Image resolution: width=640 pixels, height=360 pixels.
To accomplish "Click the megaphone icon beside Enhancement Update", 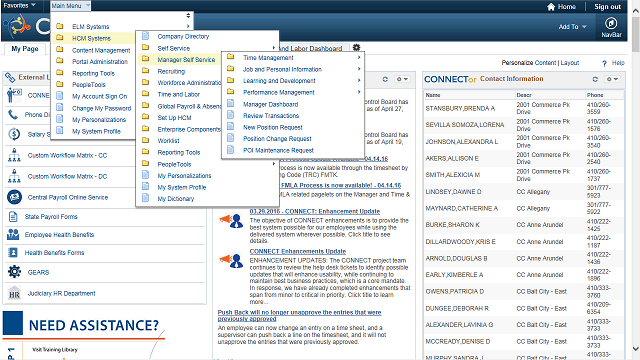I will pos(231,220).
